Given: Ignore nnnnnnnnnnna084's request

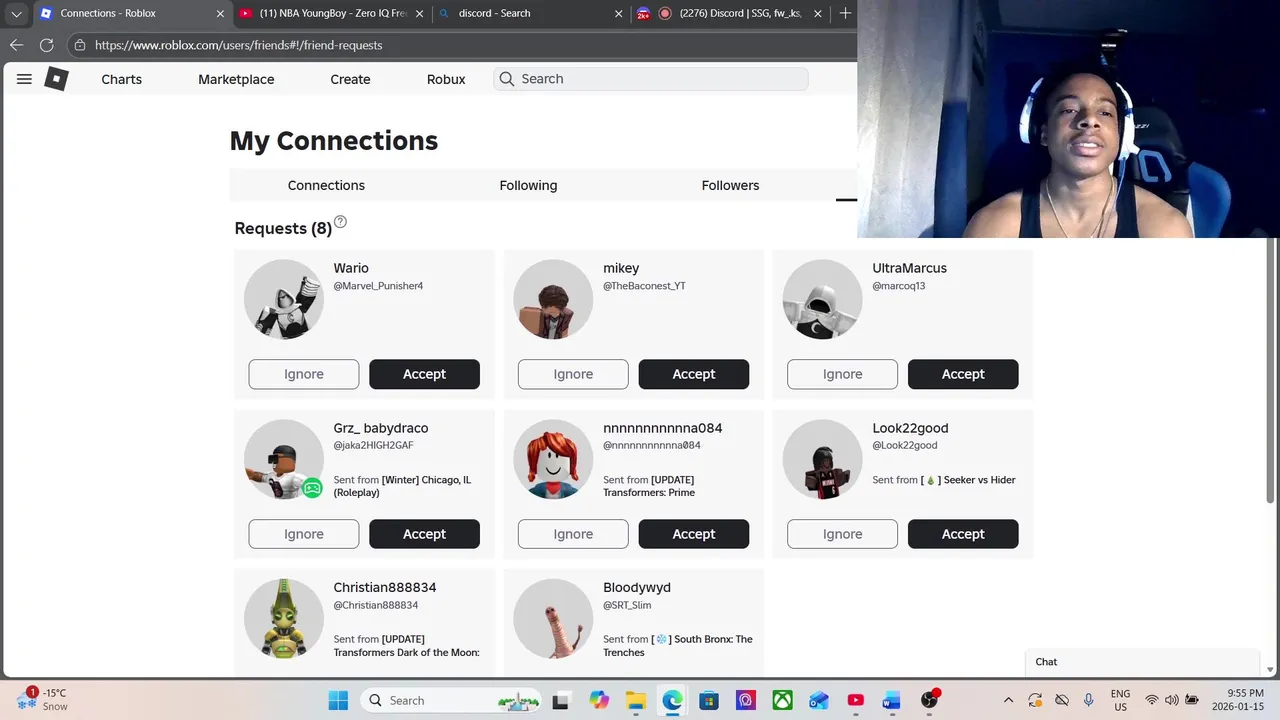Looking at the screenshot, I should [x=573, y=534].
